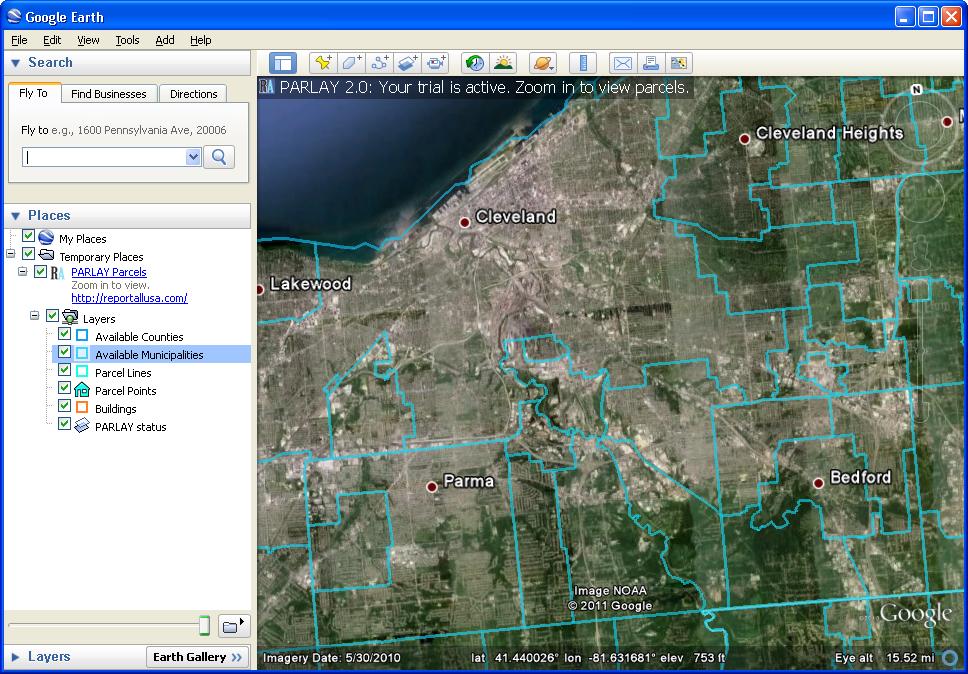968x674 pixels.
Task: Click the Cleveland Heights placemark dot
Action: (x=745, y=139)
